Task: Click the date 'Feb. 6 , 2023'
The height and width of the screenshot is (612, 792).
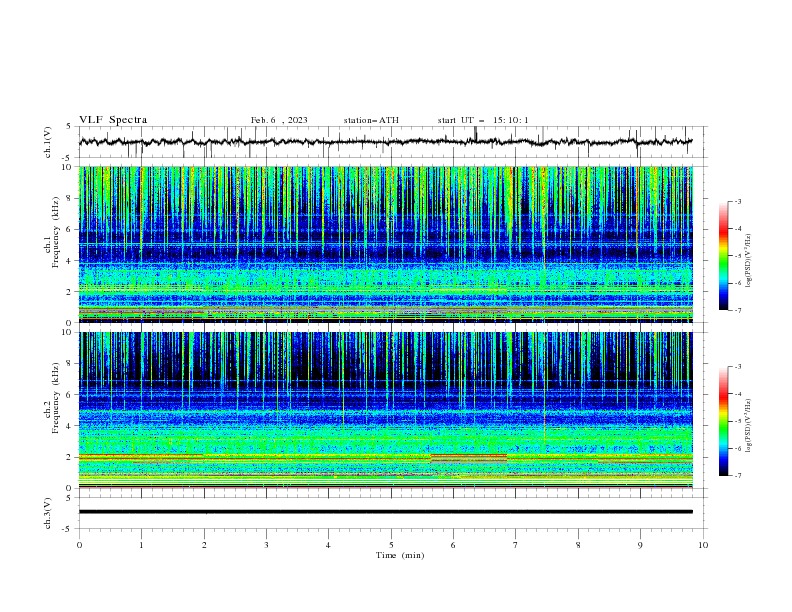Action: coord(279,120)
